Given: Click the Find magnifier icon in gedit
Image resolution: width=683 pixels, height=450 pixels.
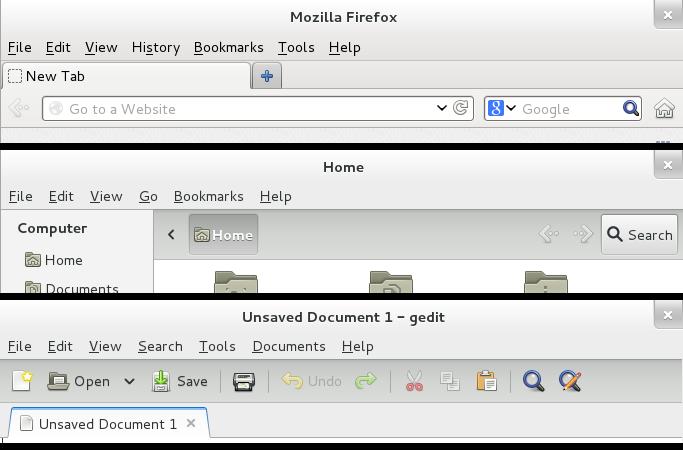Looking at the screenshot, I should point(534,381).
